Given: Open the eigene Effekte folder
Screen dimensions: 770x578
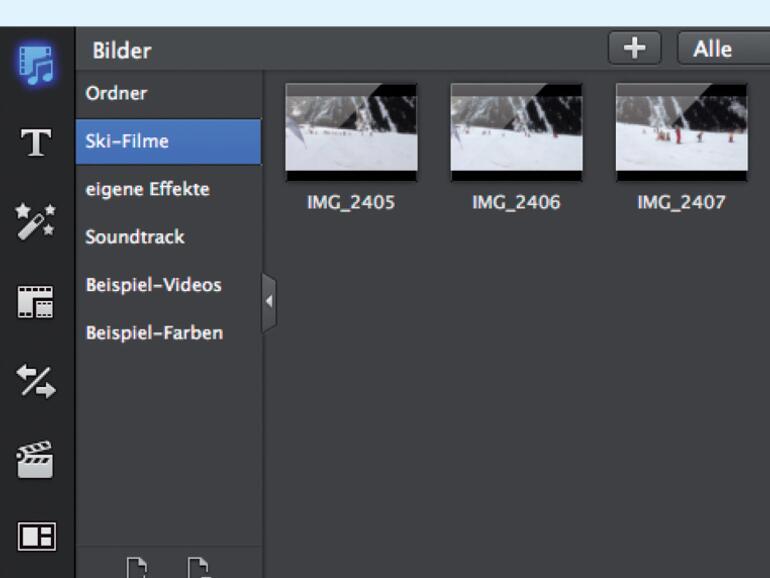Looking at the screenshot, I should 168,189.
